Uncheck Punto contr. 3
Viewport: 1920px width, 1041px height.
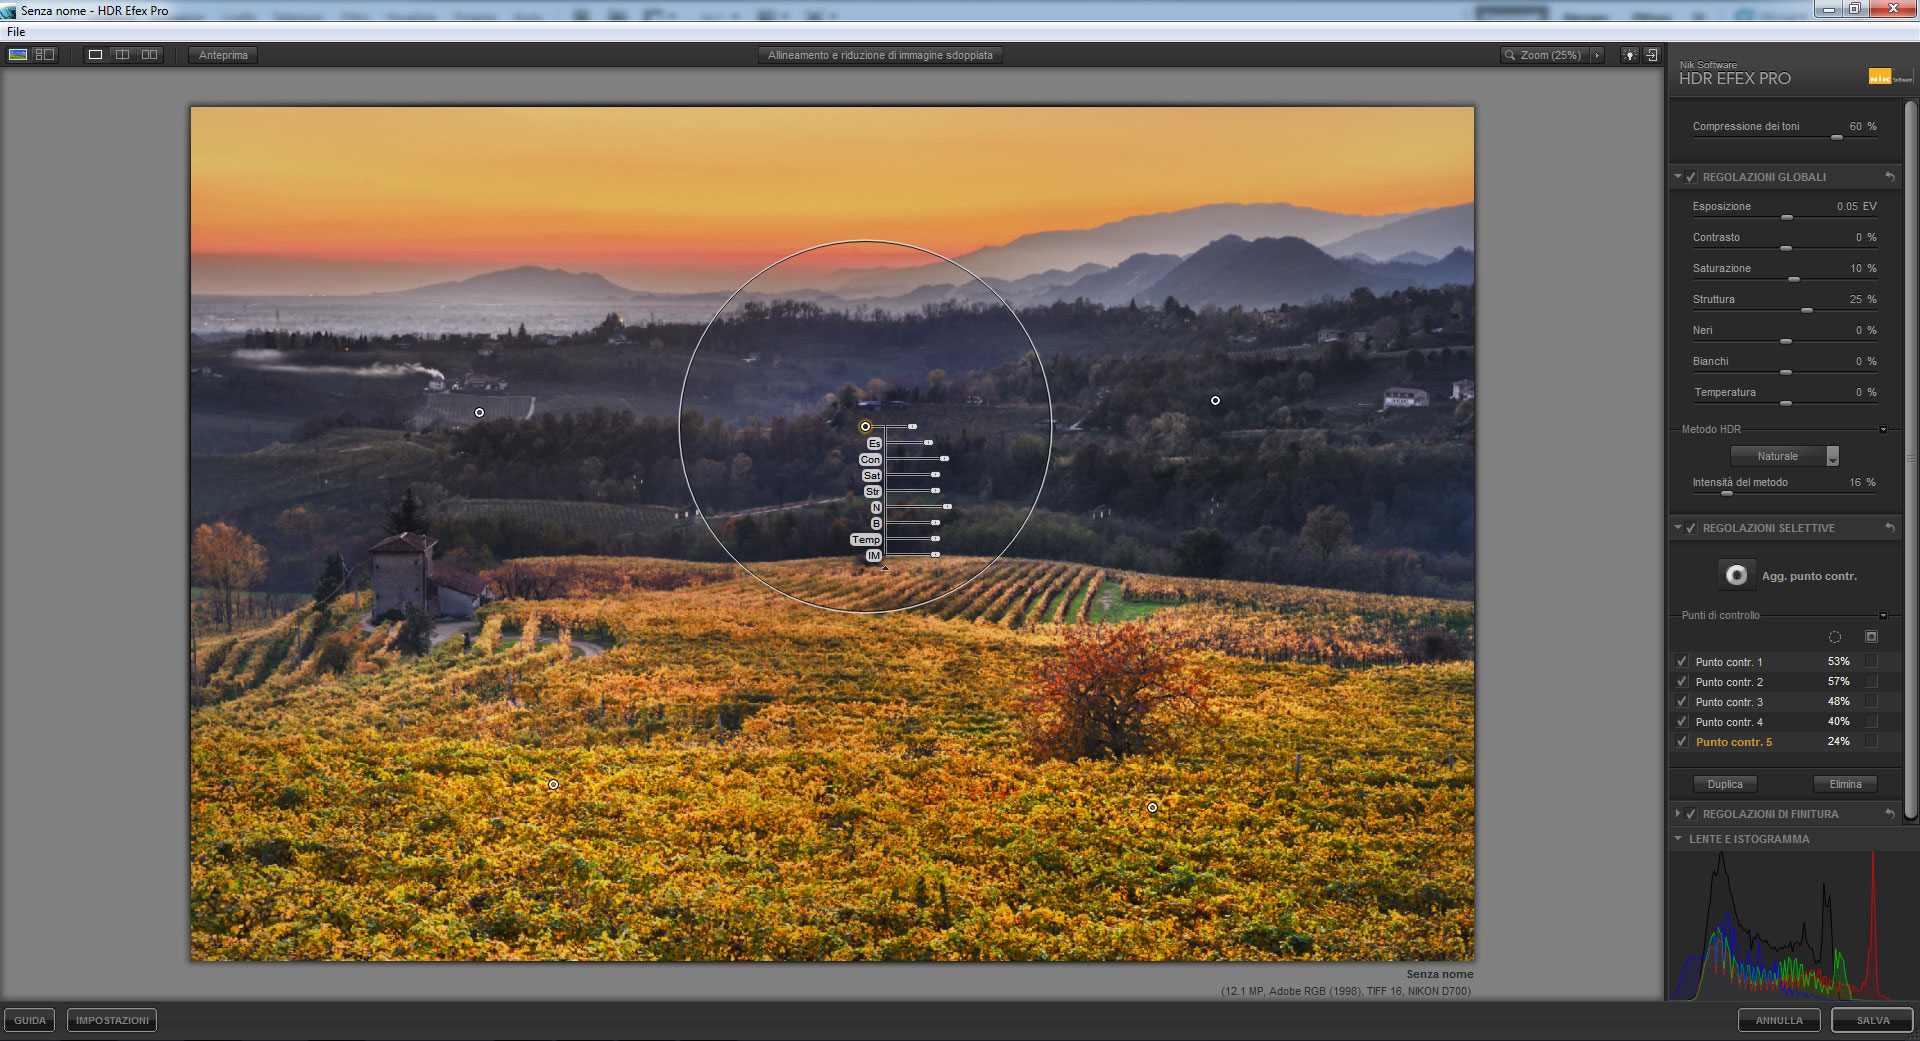[1682, 702]
